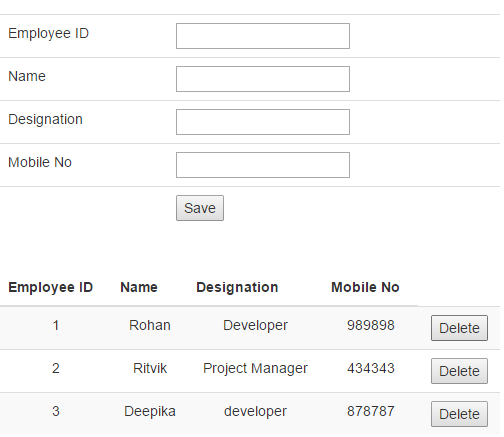The height and width of the screenshot is (437, 504).
Task: Select the Designation input field
Action: point(263,122)
